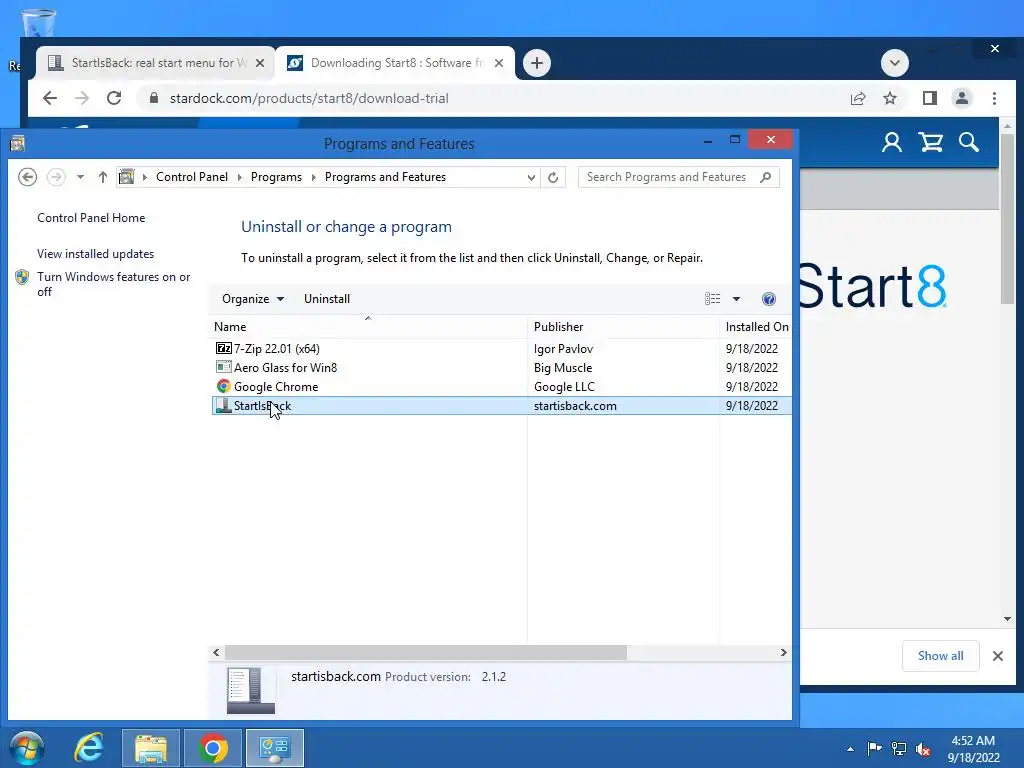Click the startisback.com publisher cell
The height and width of the screenshot is (768, 1024).
point(575,406)
